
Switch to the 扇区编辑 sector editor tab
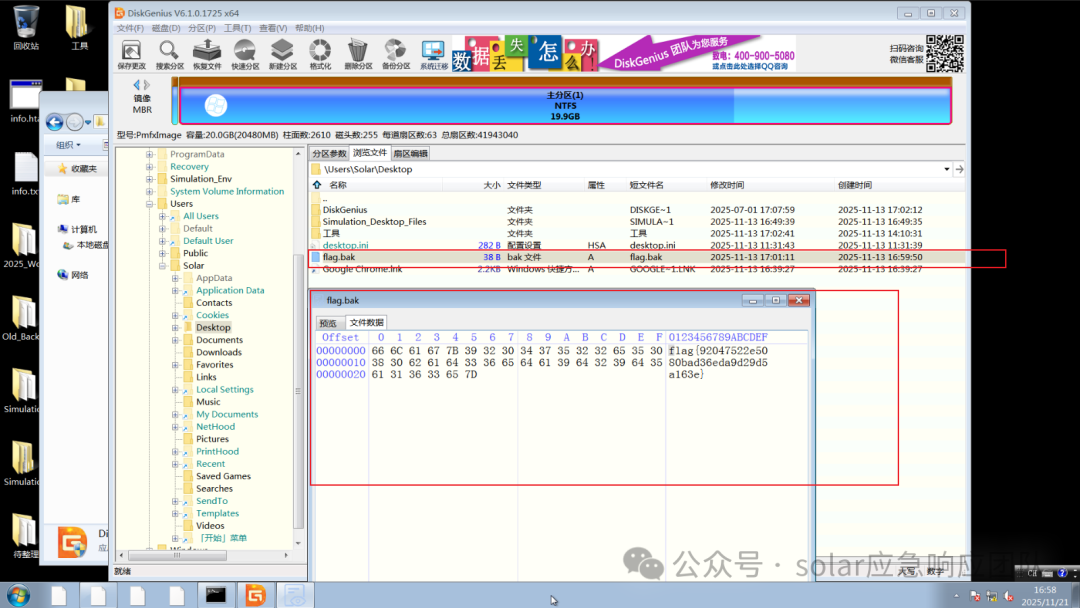point(411,154)
